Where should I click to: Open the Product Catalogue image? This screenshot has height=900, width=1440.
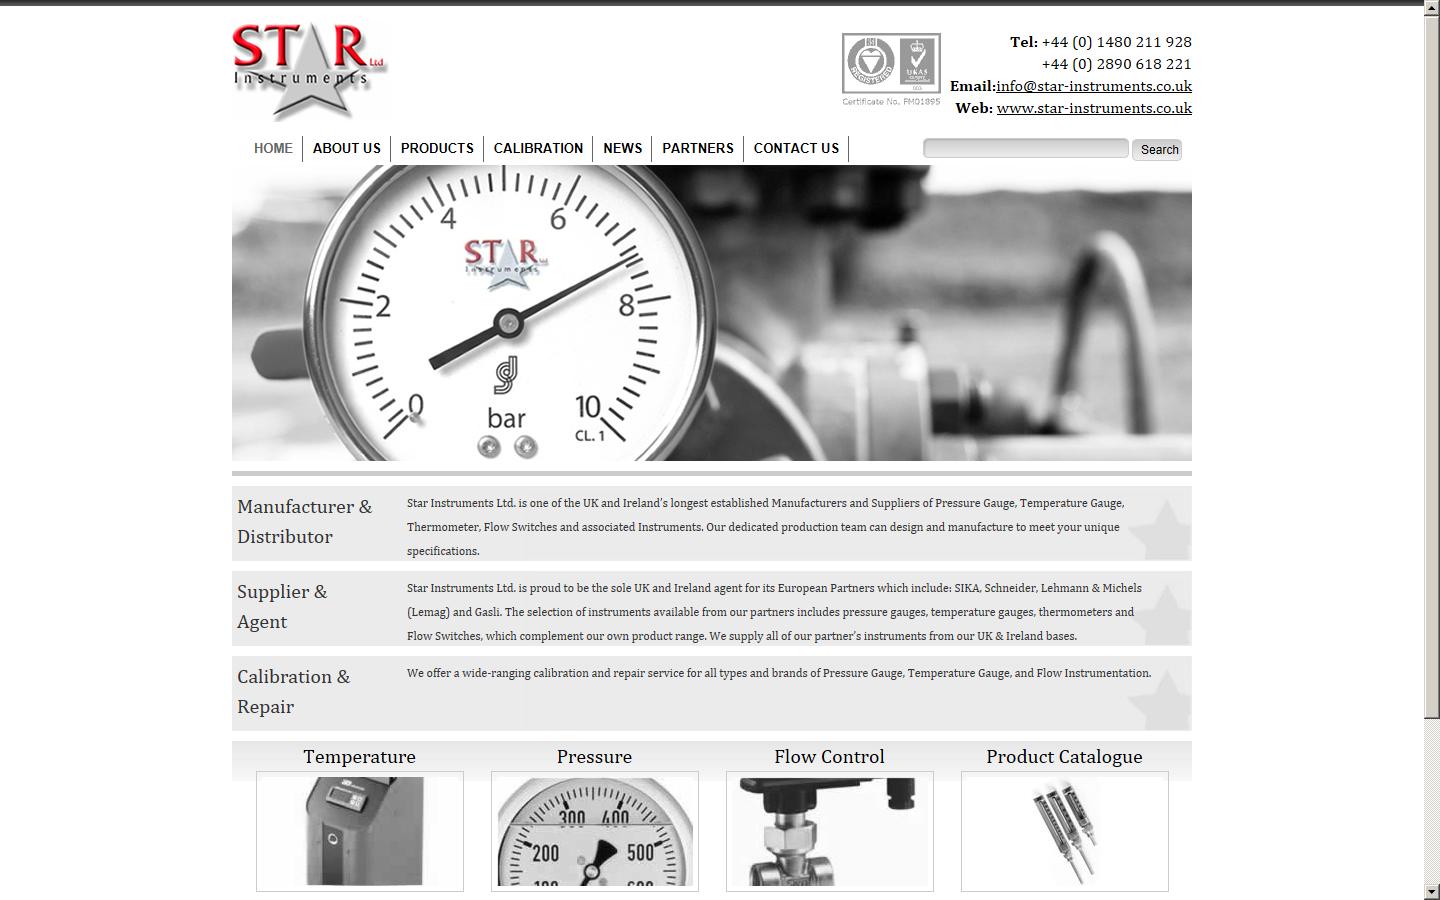pyautogui.click(x=1065, y=831)
